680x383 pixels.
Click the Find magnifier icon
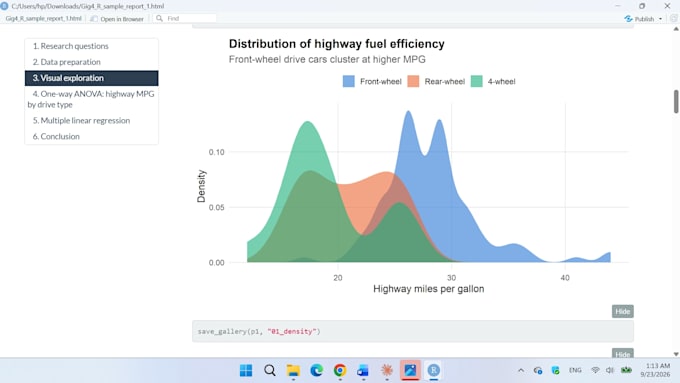pos(160,18)
